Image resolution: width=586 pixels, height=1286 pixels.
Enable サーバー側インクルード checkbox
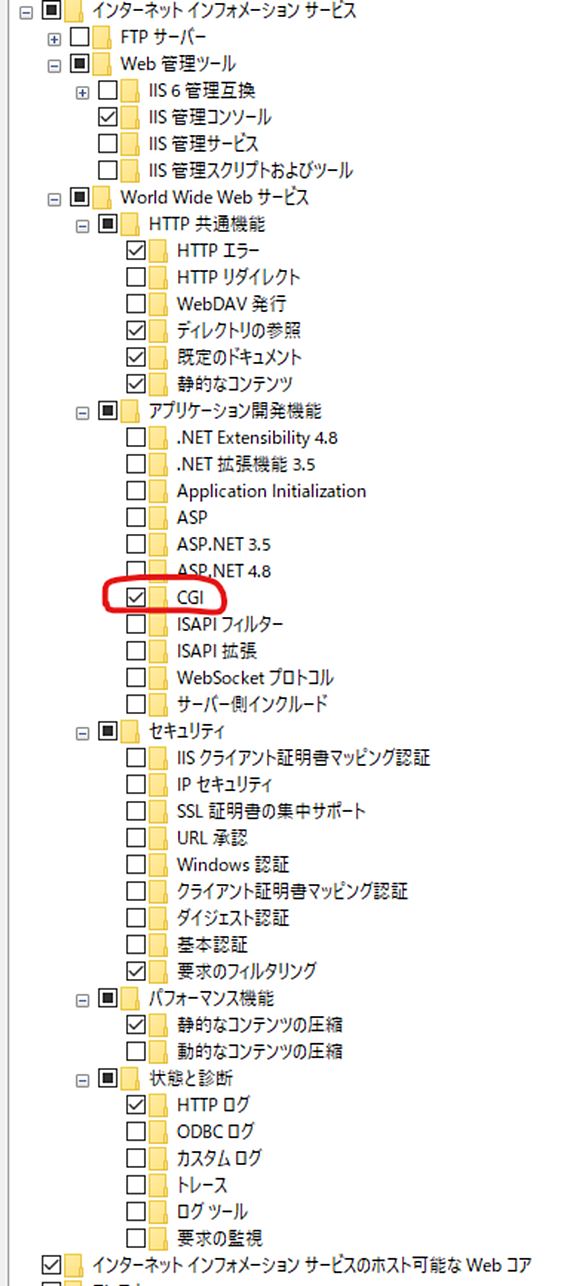pyautogui.click(x=136, y=705)
